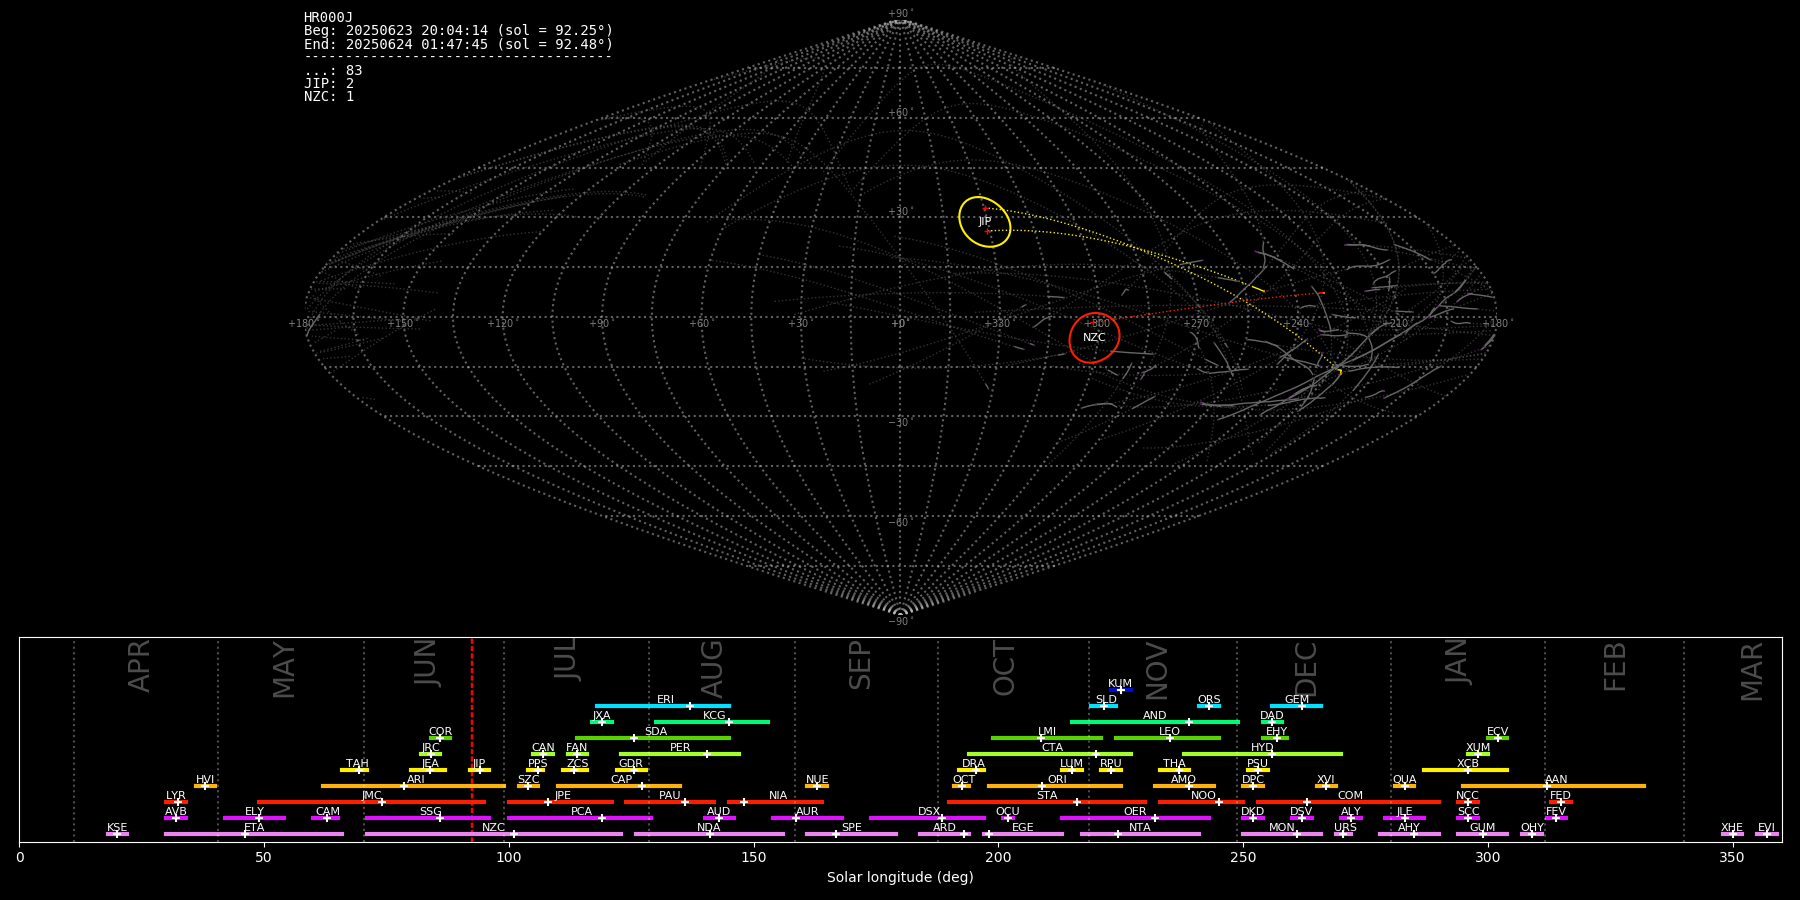Click the LMI shower bar
The image size is (1800, 900).
[1047, 738]
